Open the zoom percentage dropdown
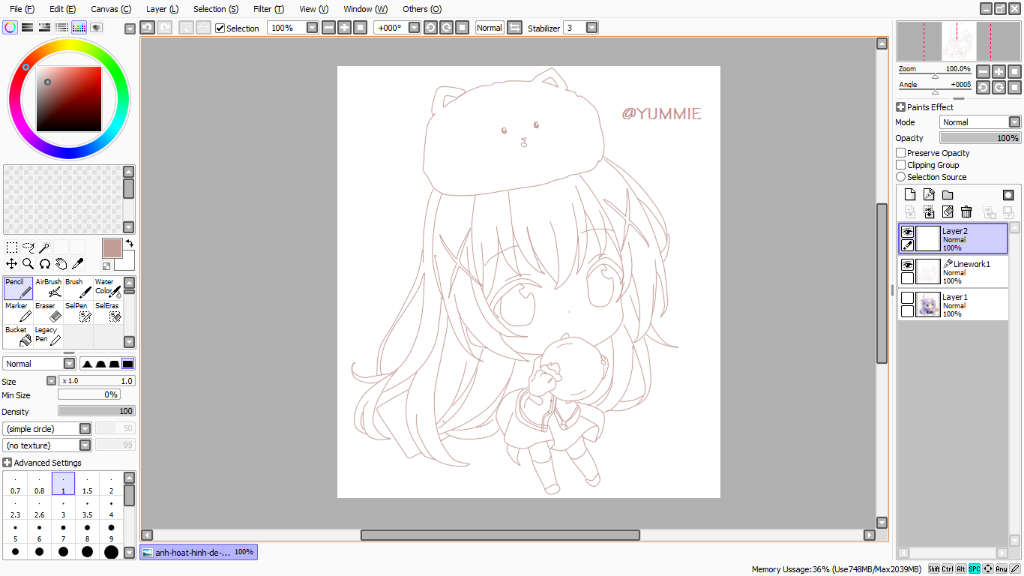 click(x=312, y=27)
